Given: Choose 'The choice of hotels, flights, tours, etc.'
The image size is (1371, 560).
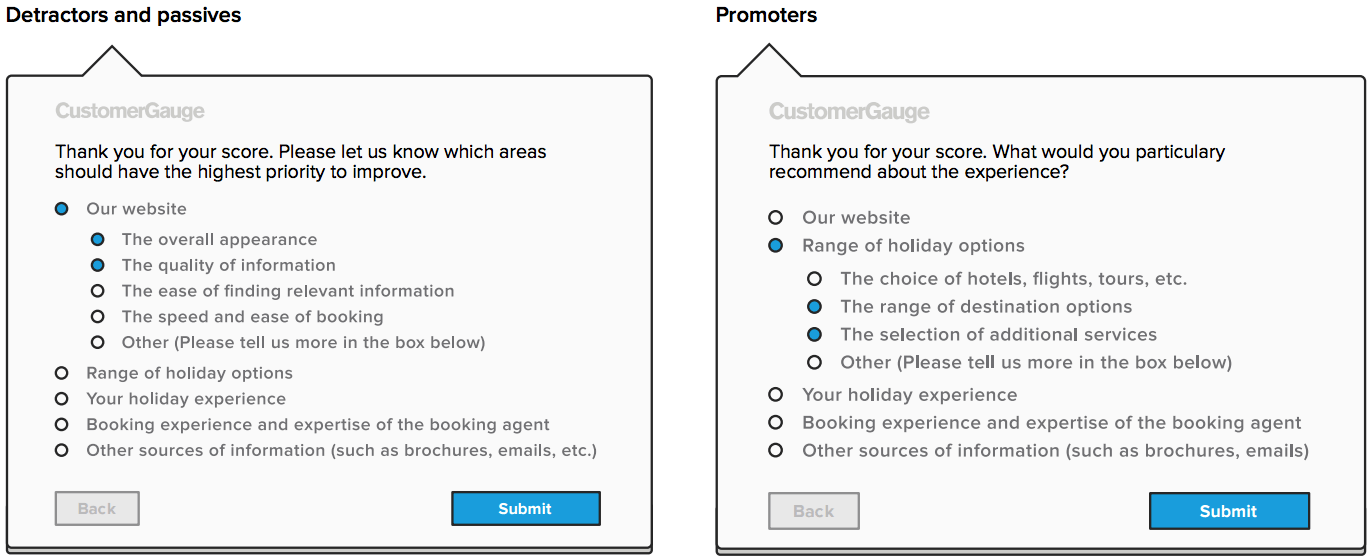Looking at the screenshot, I should 814,279.
